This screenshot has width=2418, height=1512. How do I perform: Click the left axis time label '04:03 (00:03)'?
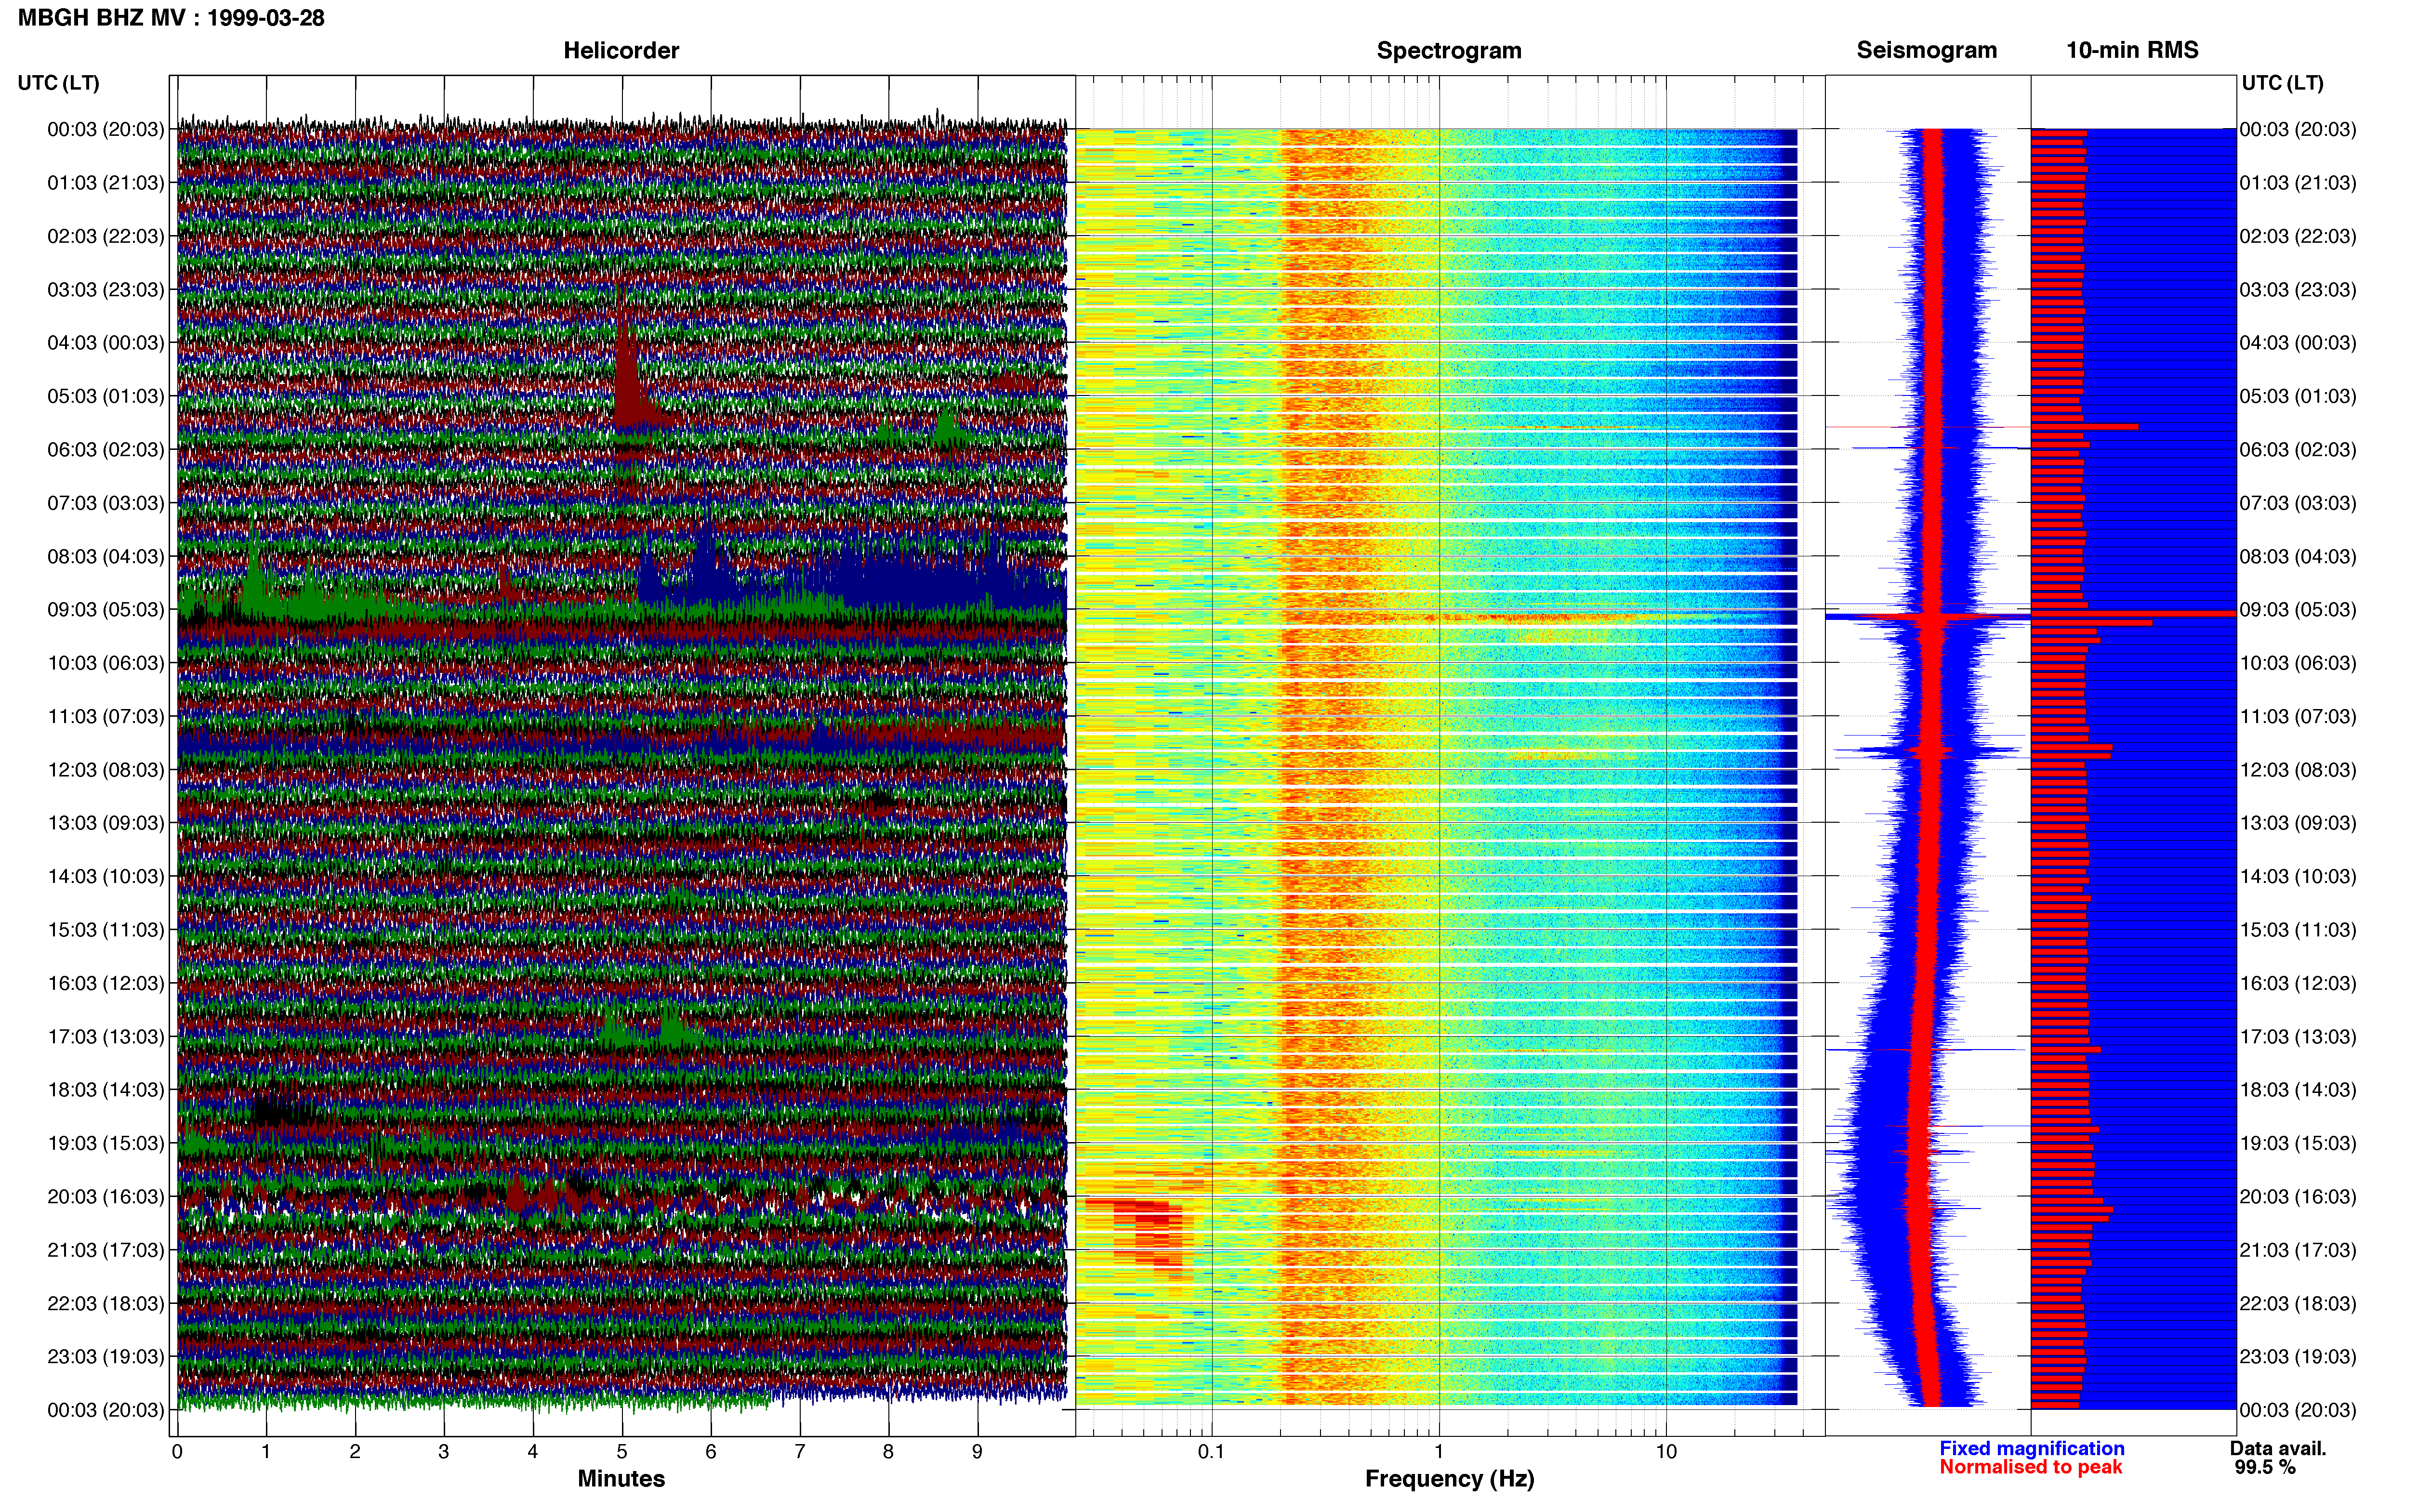pos(106,343)
